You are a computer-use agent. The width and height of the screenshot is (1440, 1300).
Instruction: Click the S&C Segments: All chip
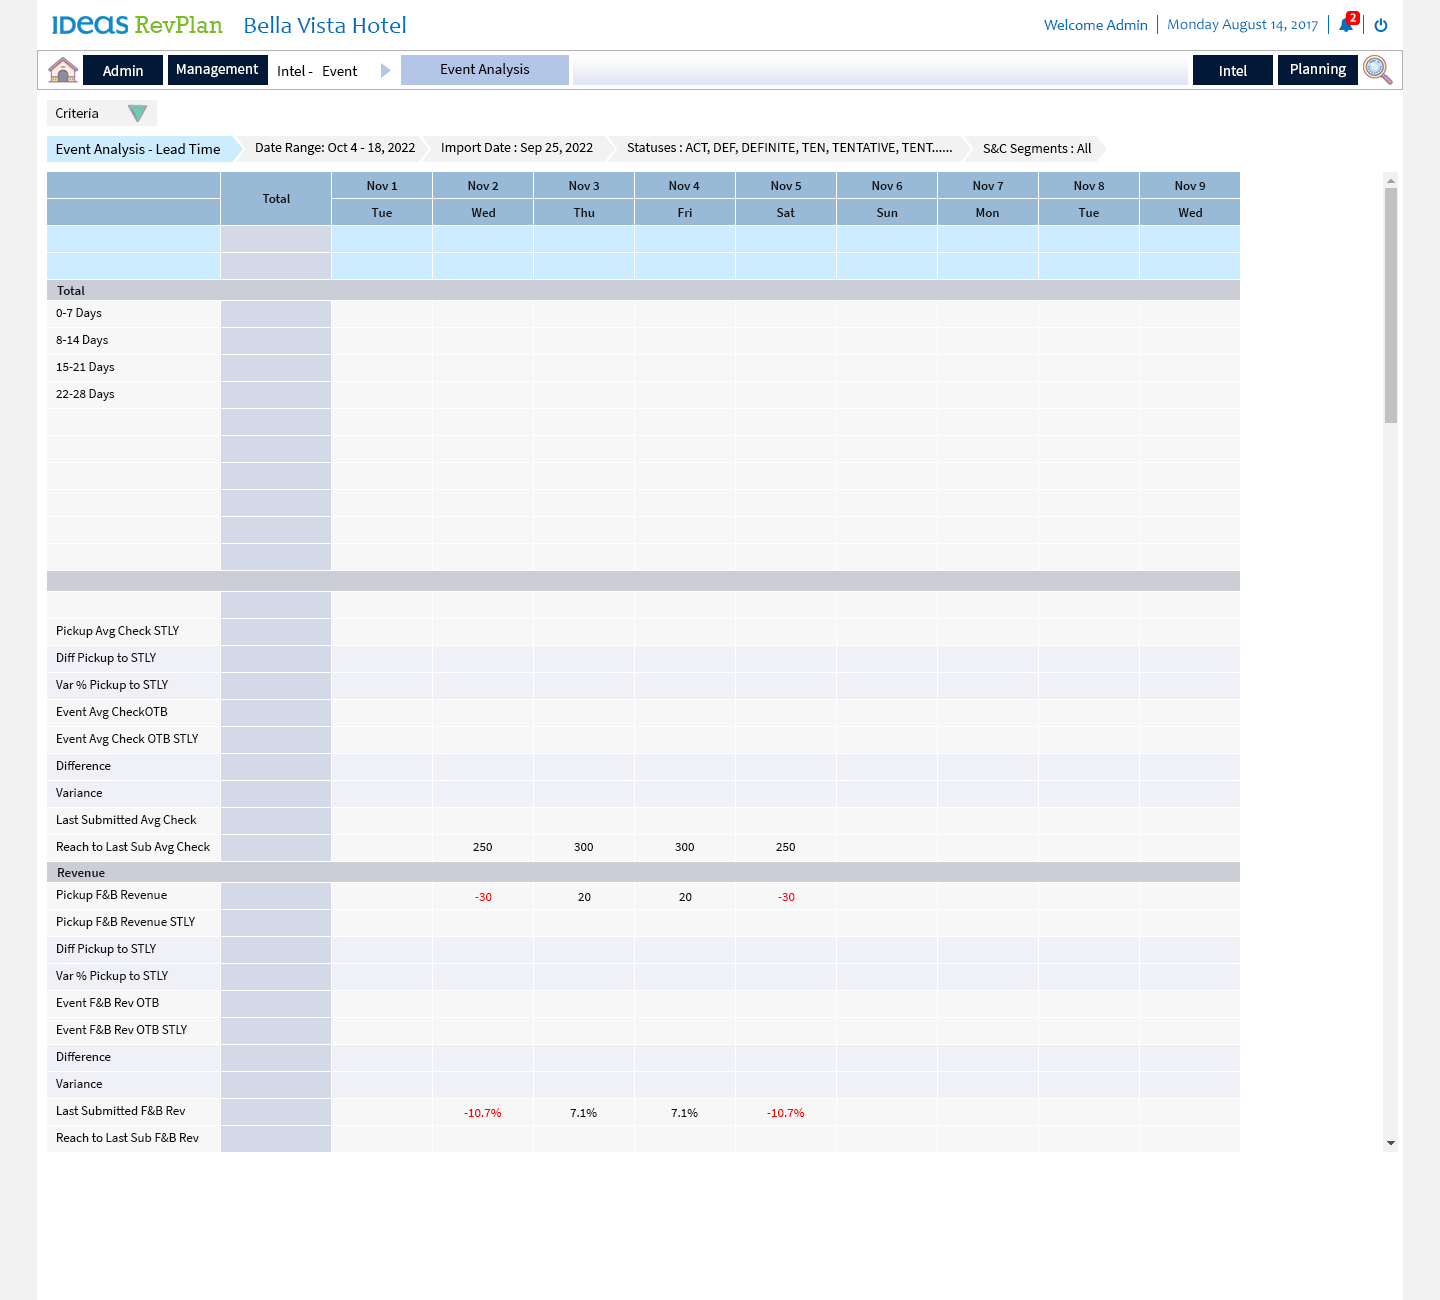click(1036, 149)
